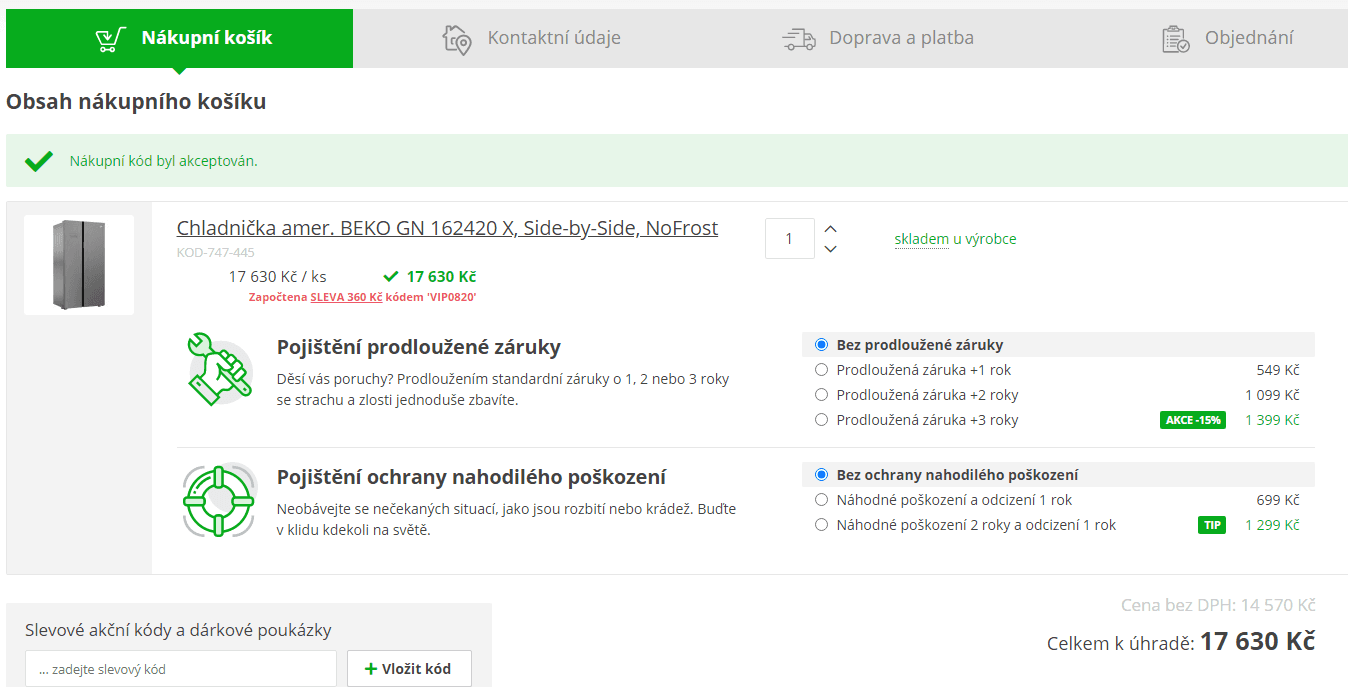Click the 1 299 Kč insurance price

tap(1272, 525)
